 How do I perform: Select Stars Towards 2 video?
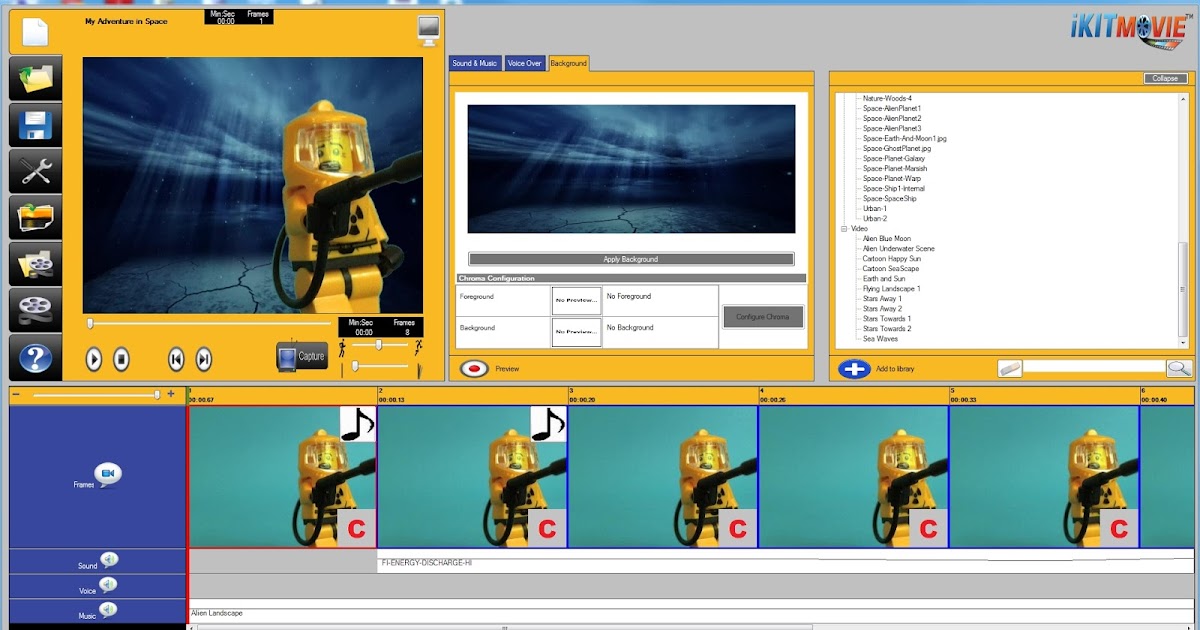tap(887, 329)
